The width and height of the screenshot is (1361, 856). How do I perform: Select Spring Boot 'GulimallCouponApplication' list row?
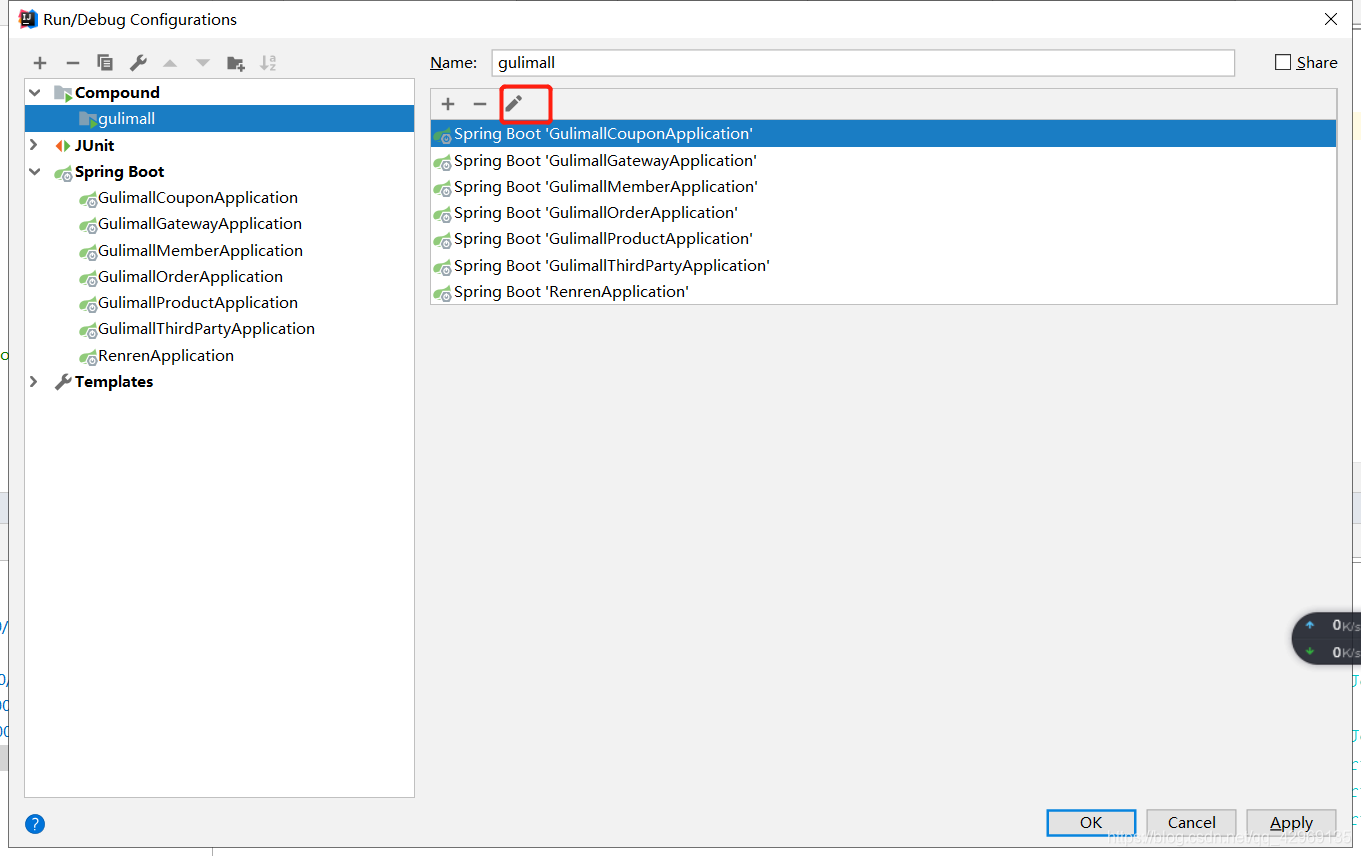883,134
